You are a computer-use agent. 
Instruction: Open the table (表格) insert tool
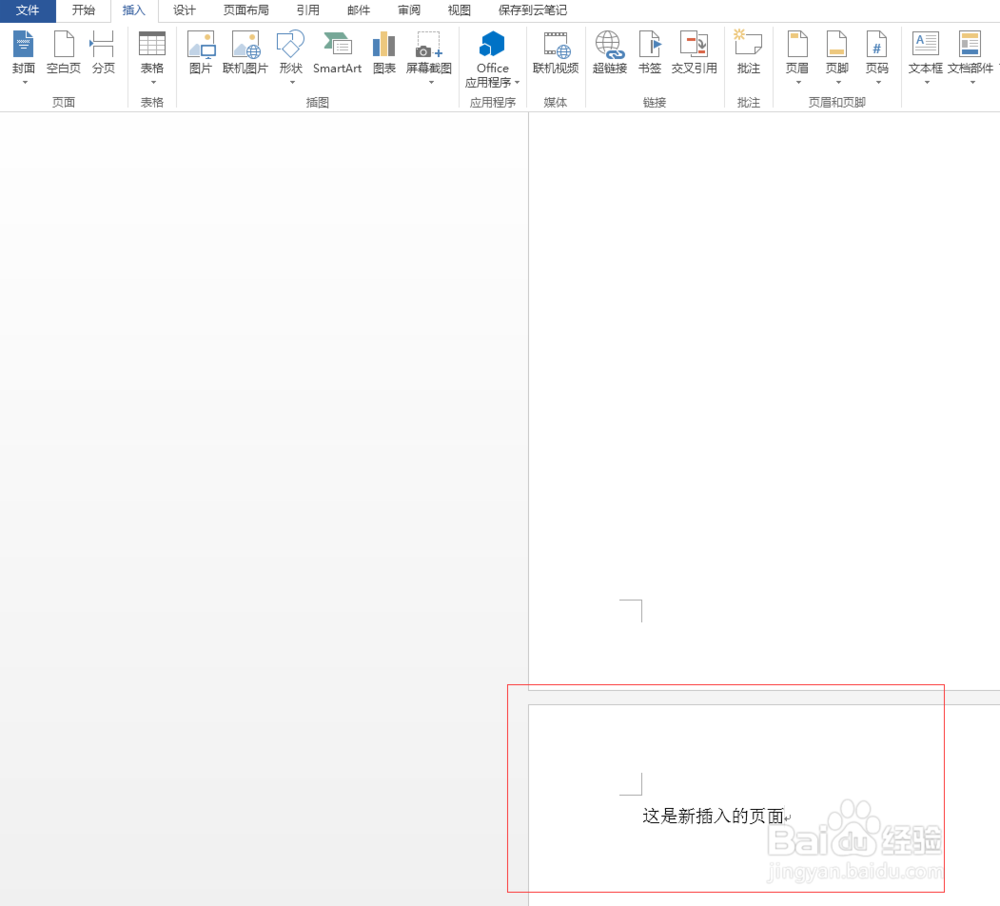pos(152,53)
